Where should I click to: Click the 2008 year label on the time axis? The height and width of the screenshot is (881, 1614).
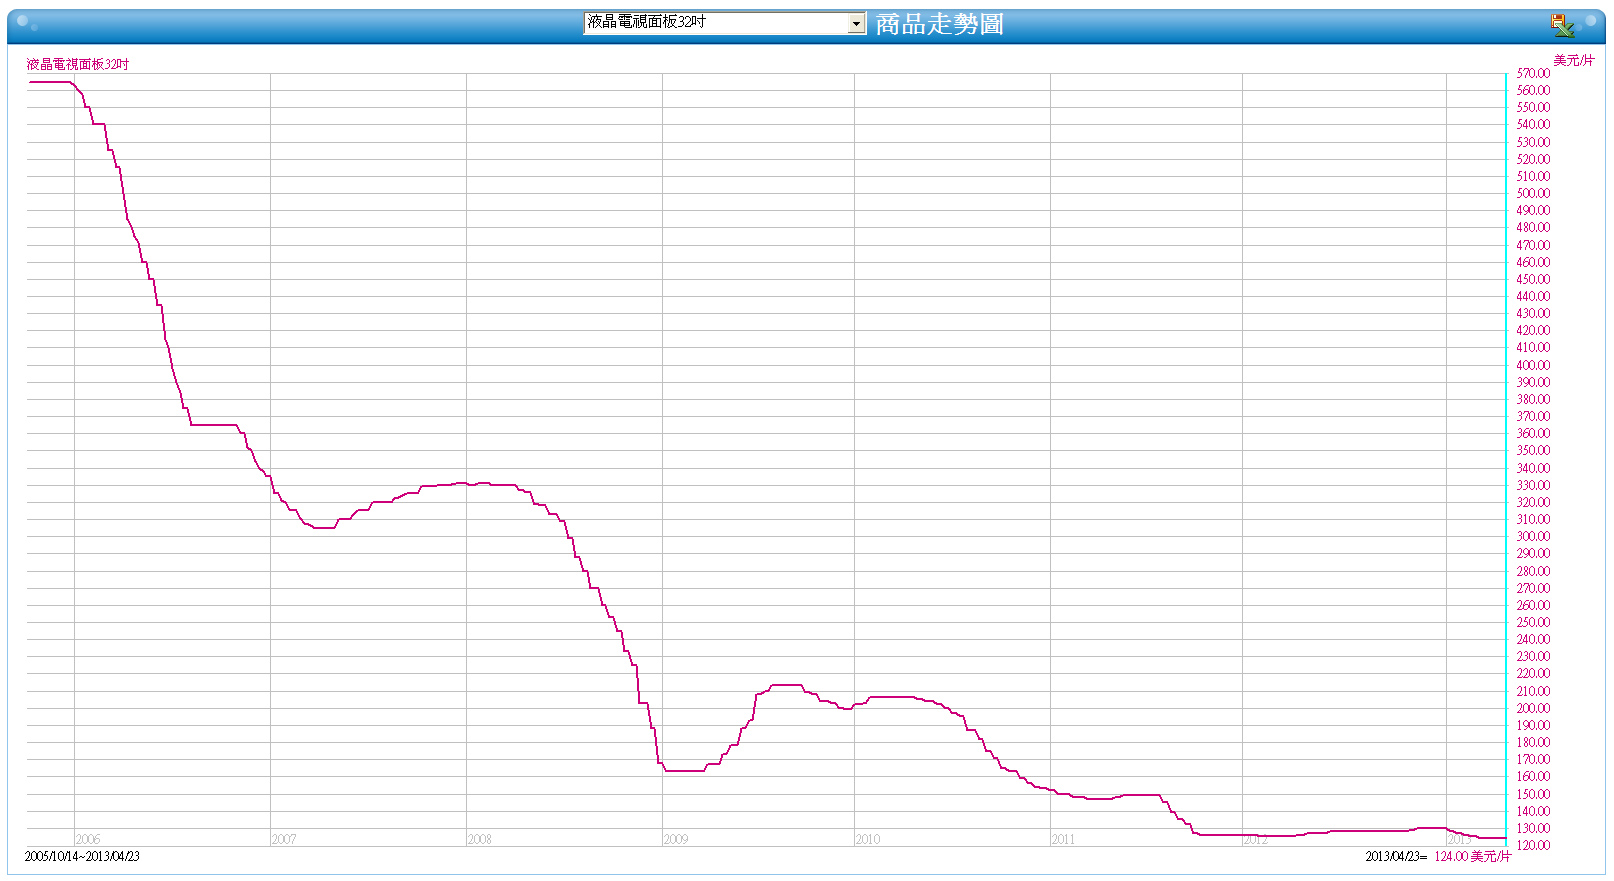[x=480, y=839]
